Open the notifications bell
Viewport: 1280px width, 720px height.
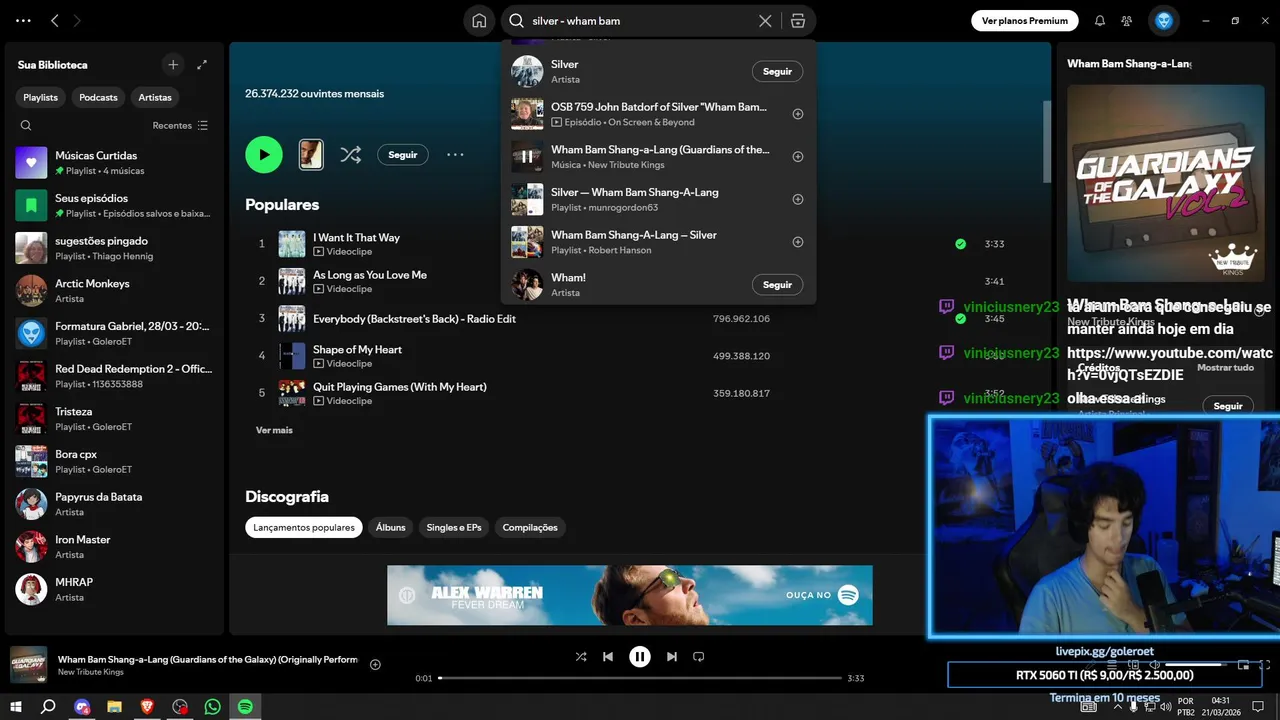pyautogui.click(x=1100, y=21)
